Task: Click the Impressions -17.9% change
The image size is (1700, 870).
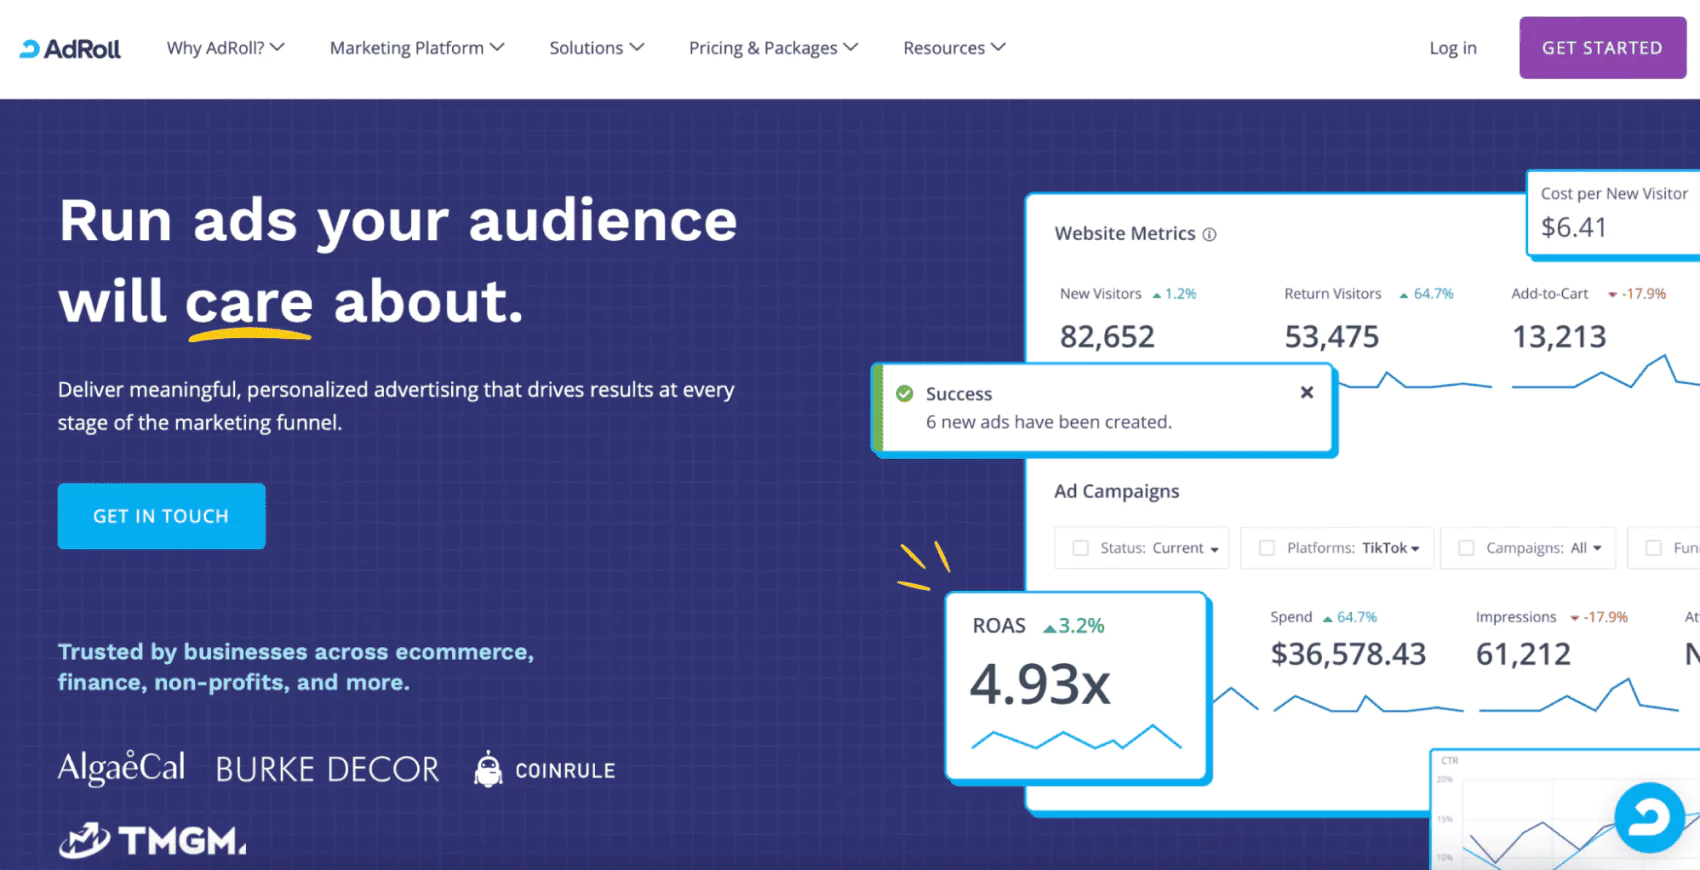Action: tap(1599, 617)
